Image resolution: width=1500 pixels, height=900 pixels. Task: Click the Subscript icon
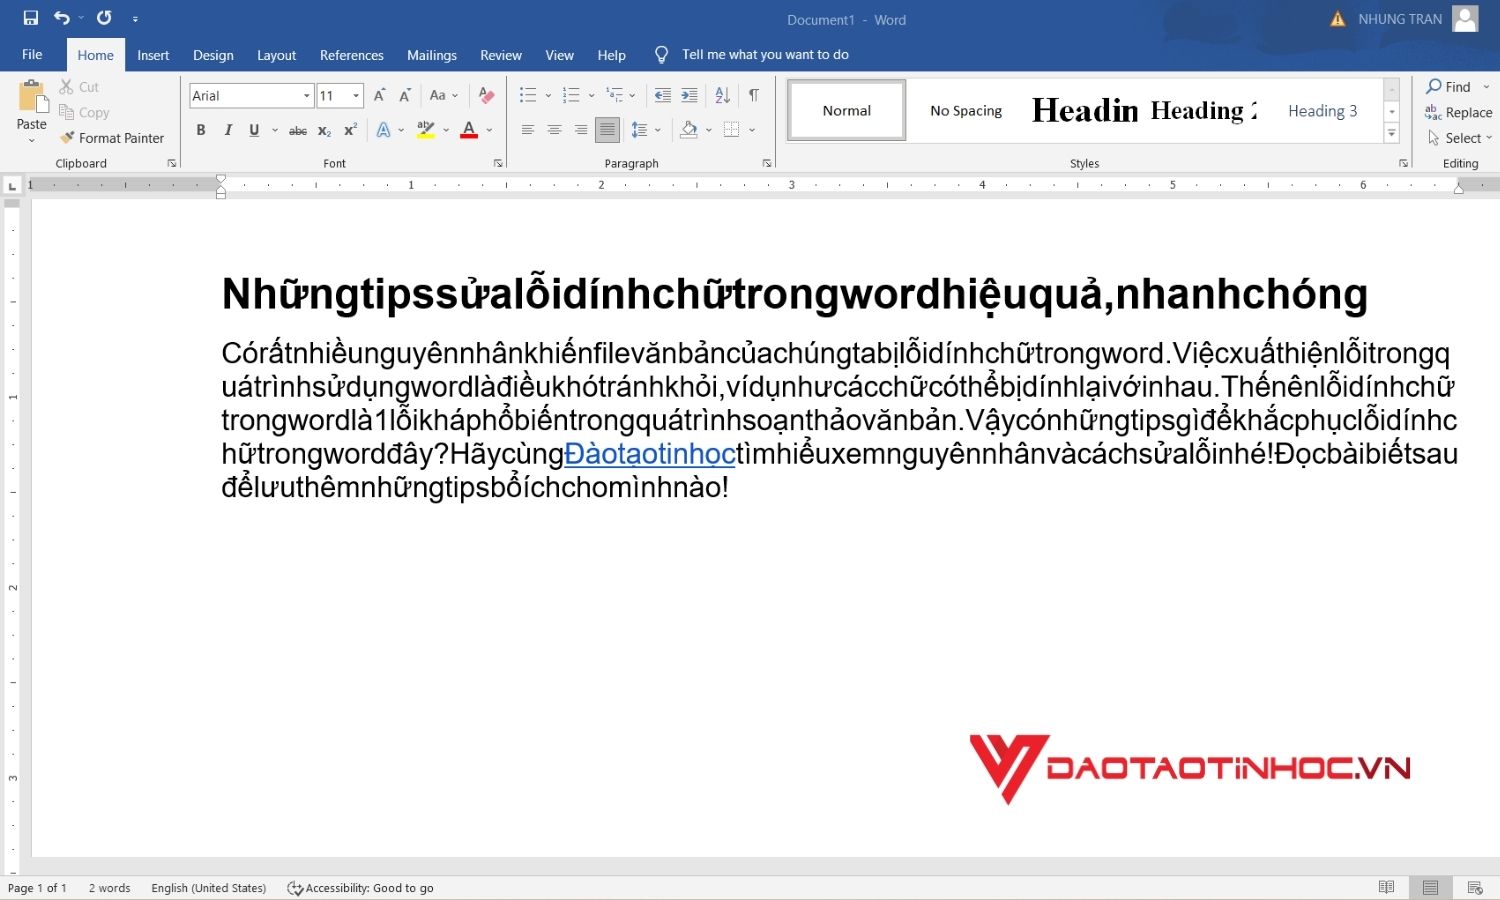pos(323,130)
